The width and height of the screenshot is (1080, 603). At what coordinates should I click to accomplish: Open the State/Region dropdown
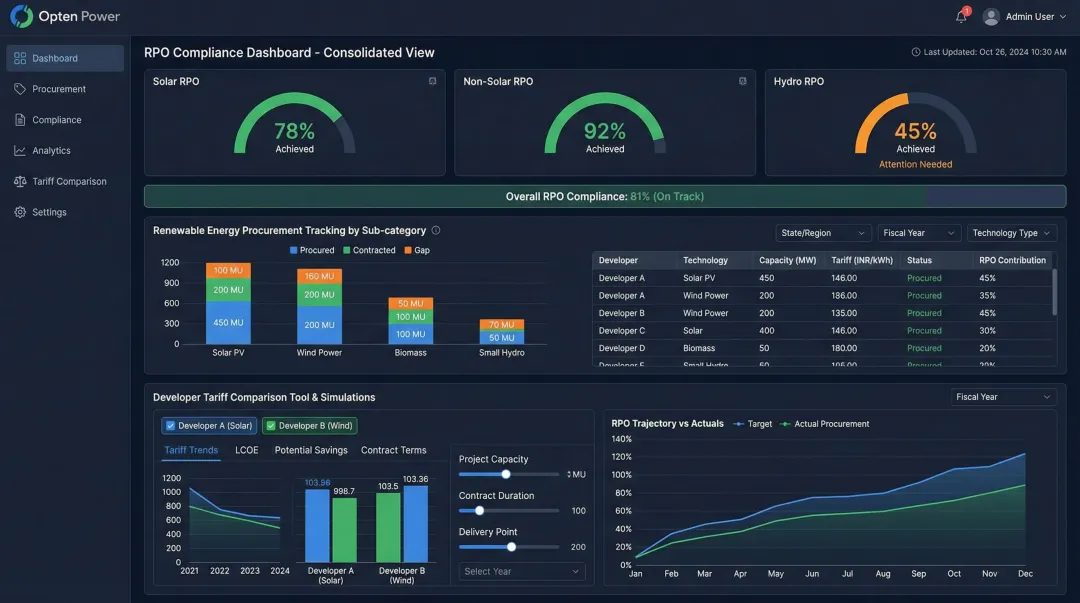(822, 232)
